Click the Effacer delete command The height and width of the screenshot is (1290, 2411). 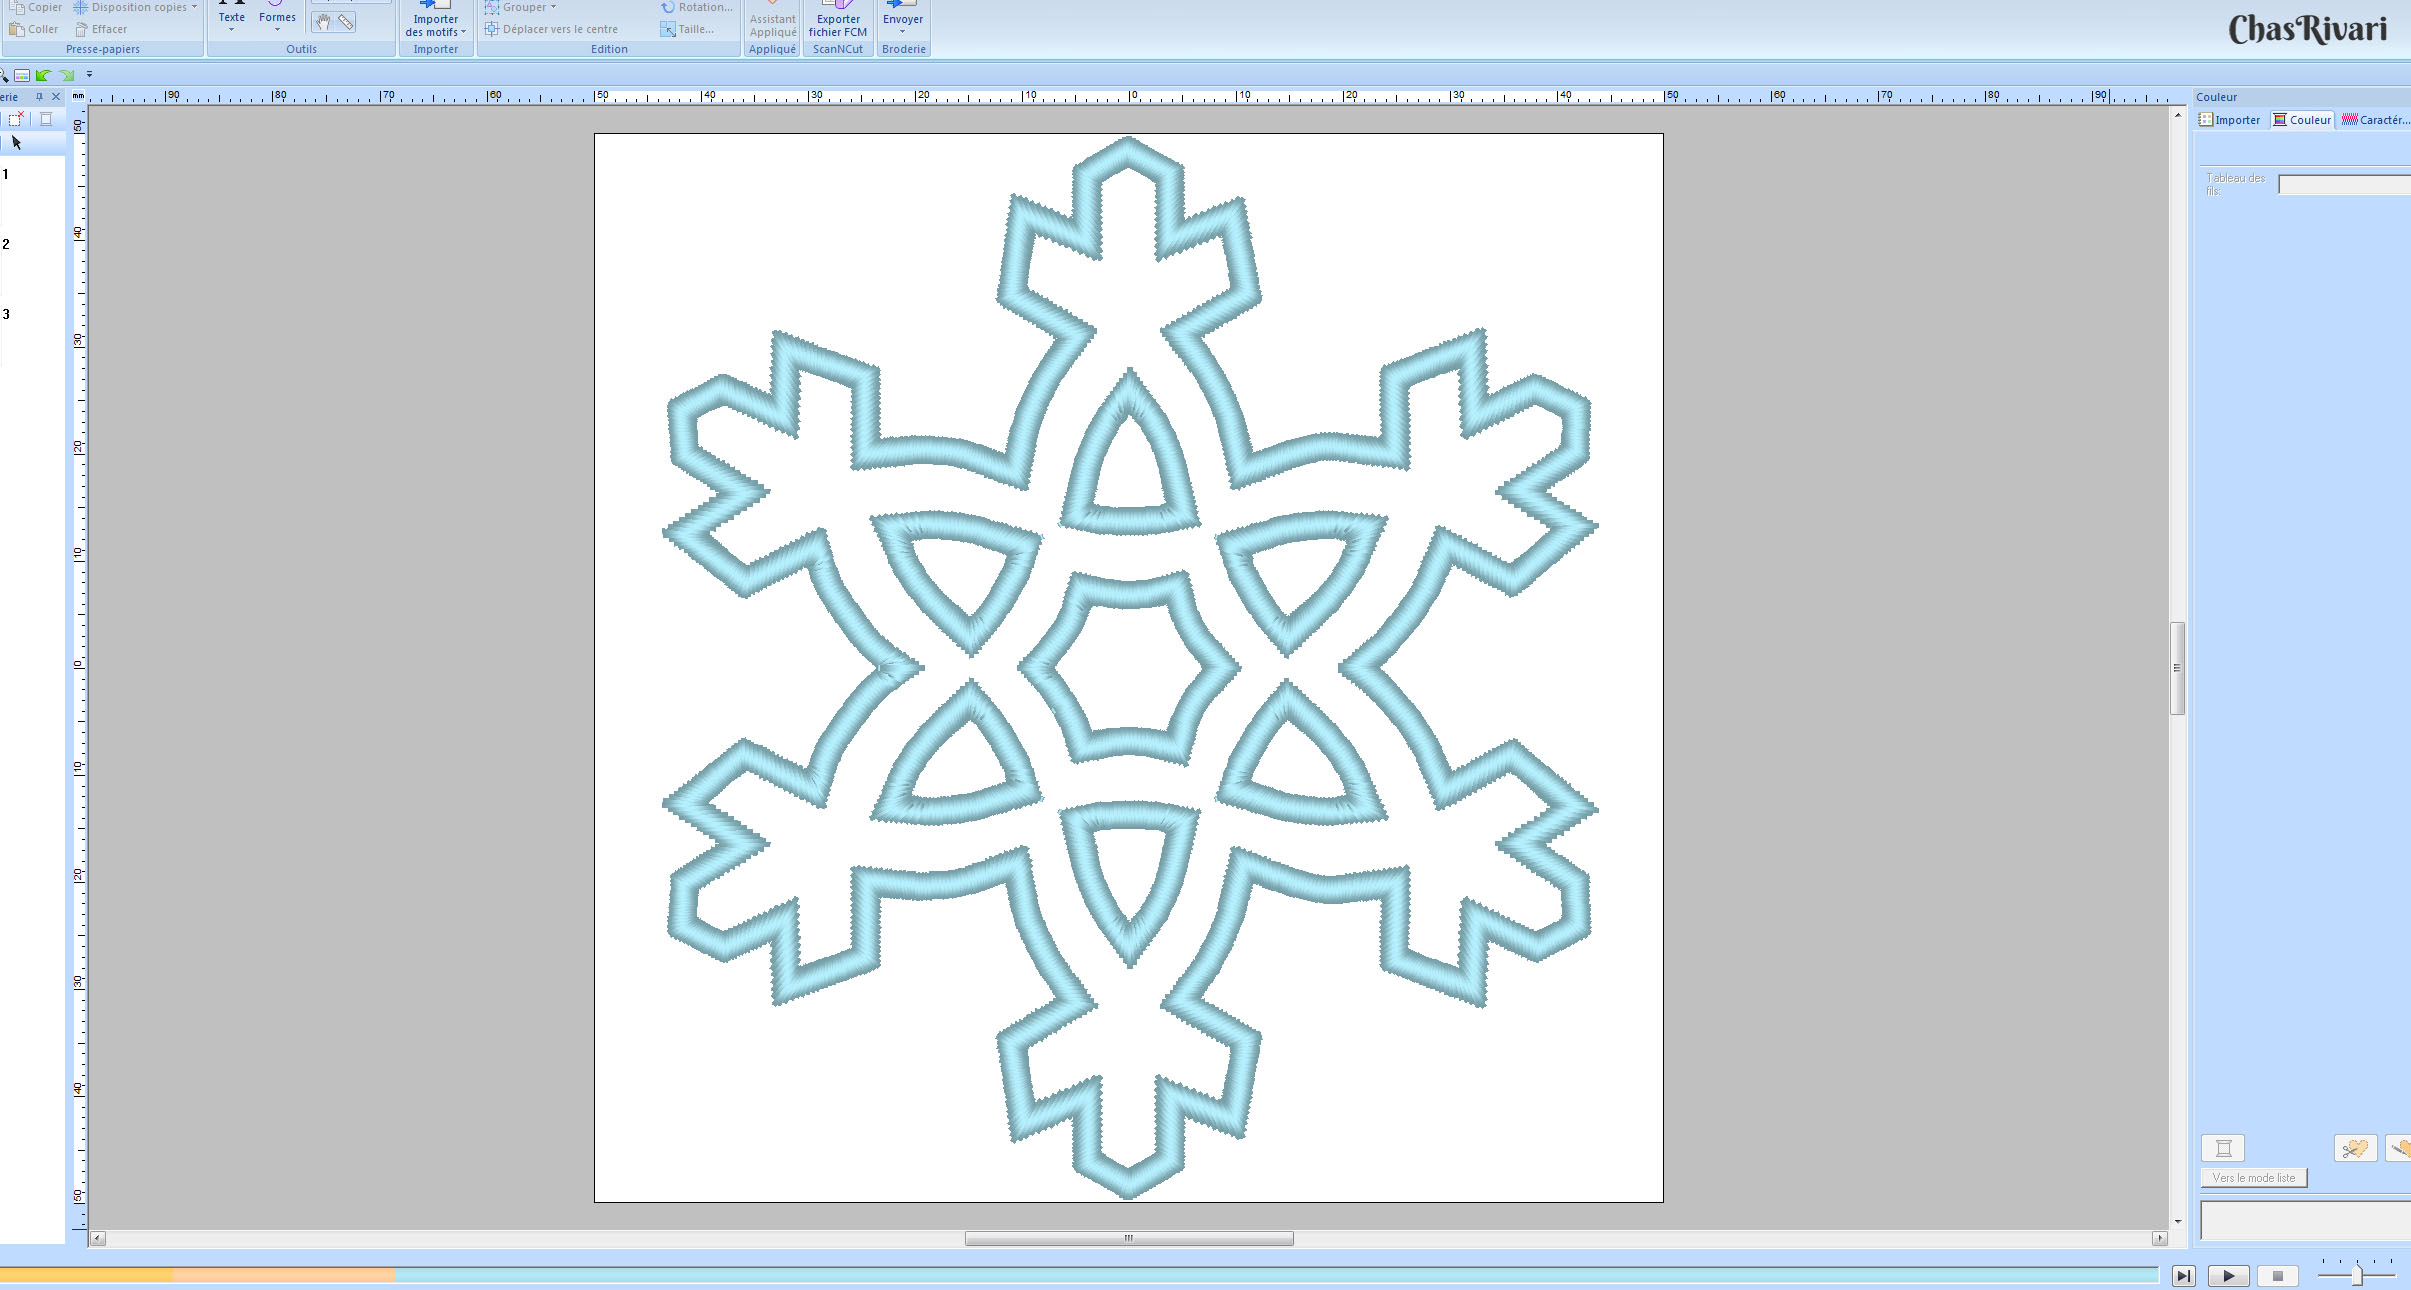(101, 29)
